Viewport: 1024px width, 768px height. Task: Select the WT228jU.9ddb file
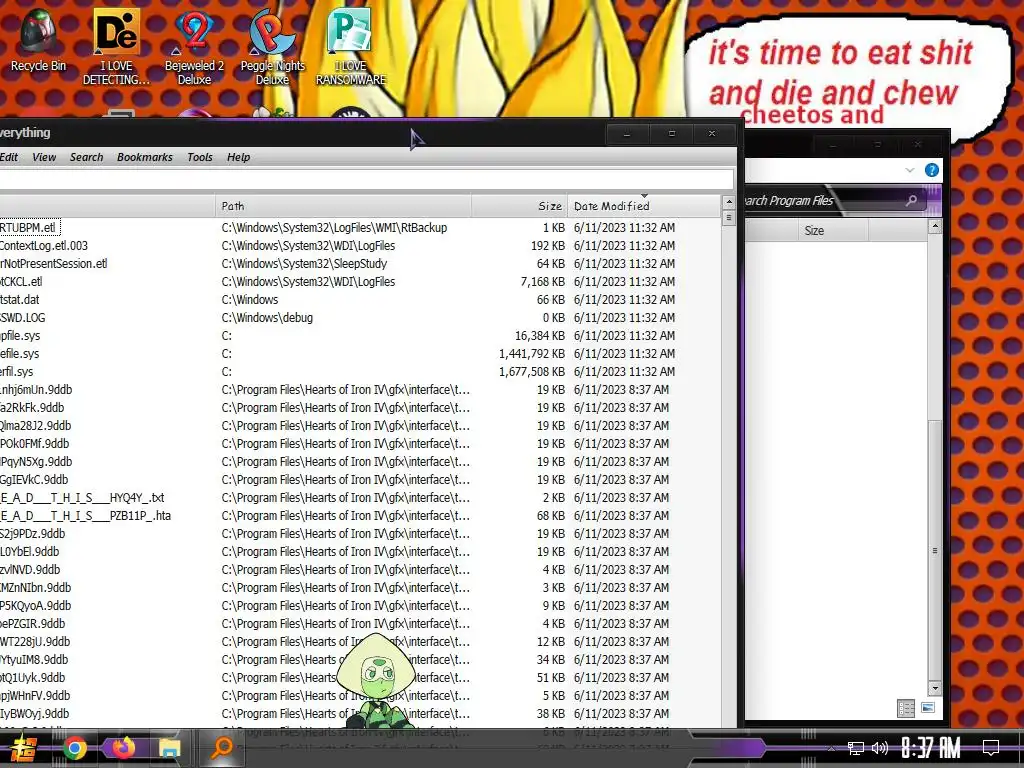tap(360, 641)
